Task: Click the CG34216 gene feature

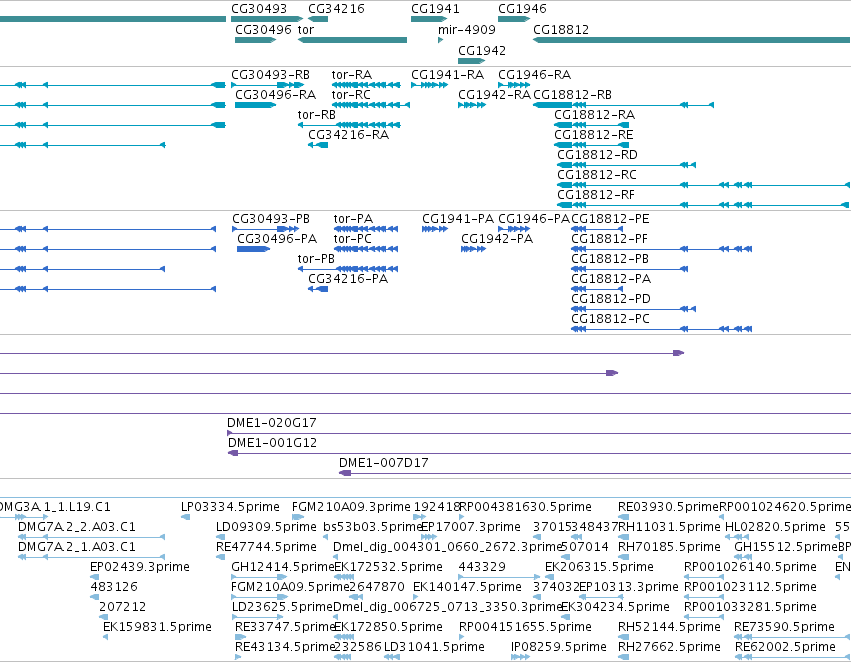Action: pos(318,20)
